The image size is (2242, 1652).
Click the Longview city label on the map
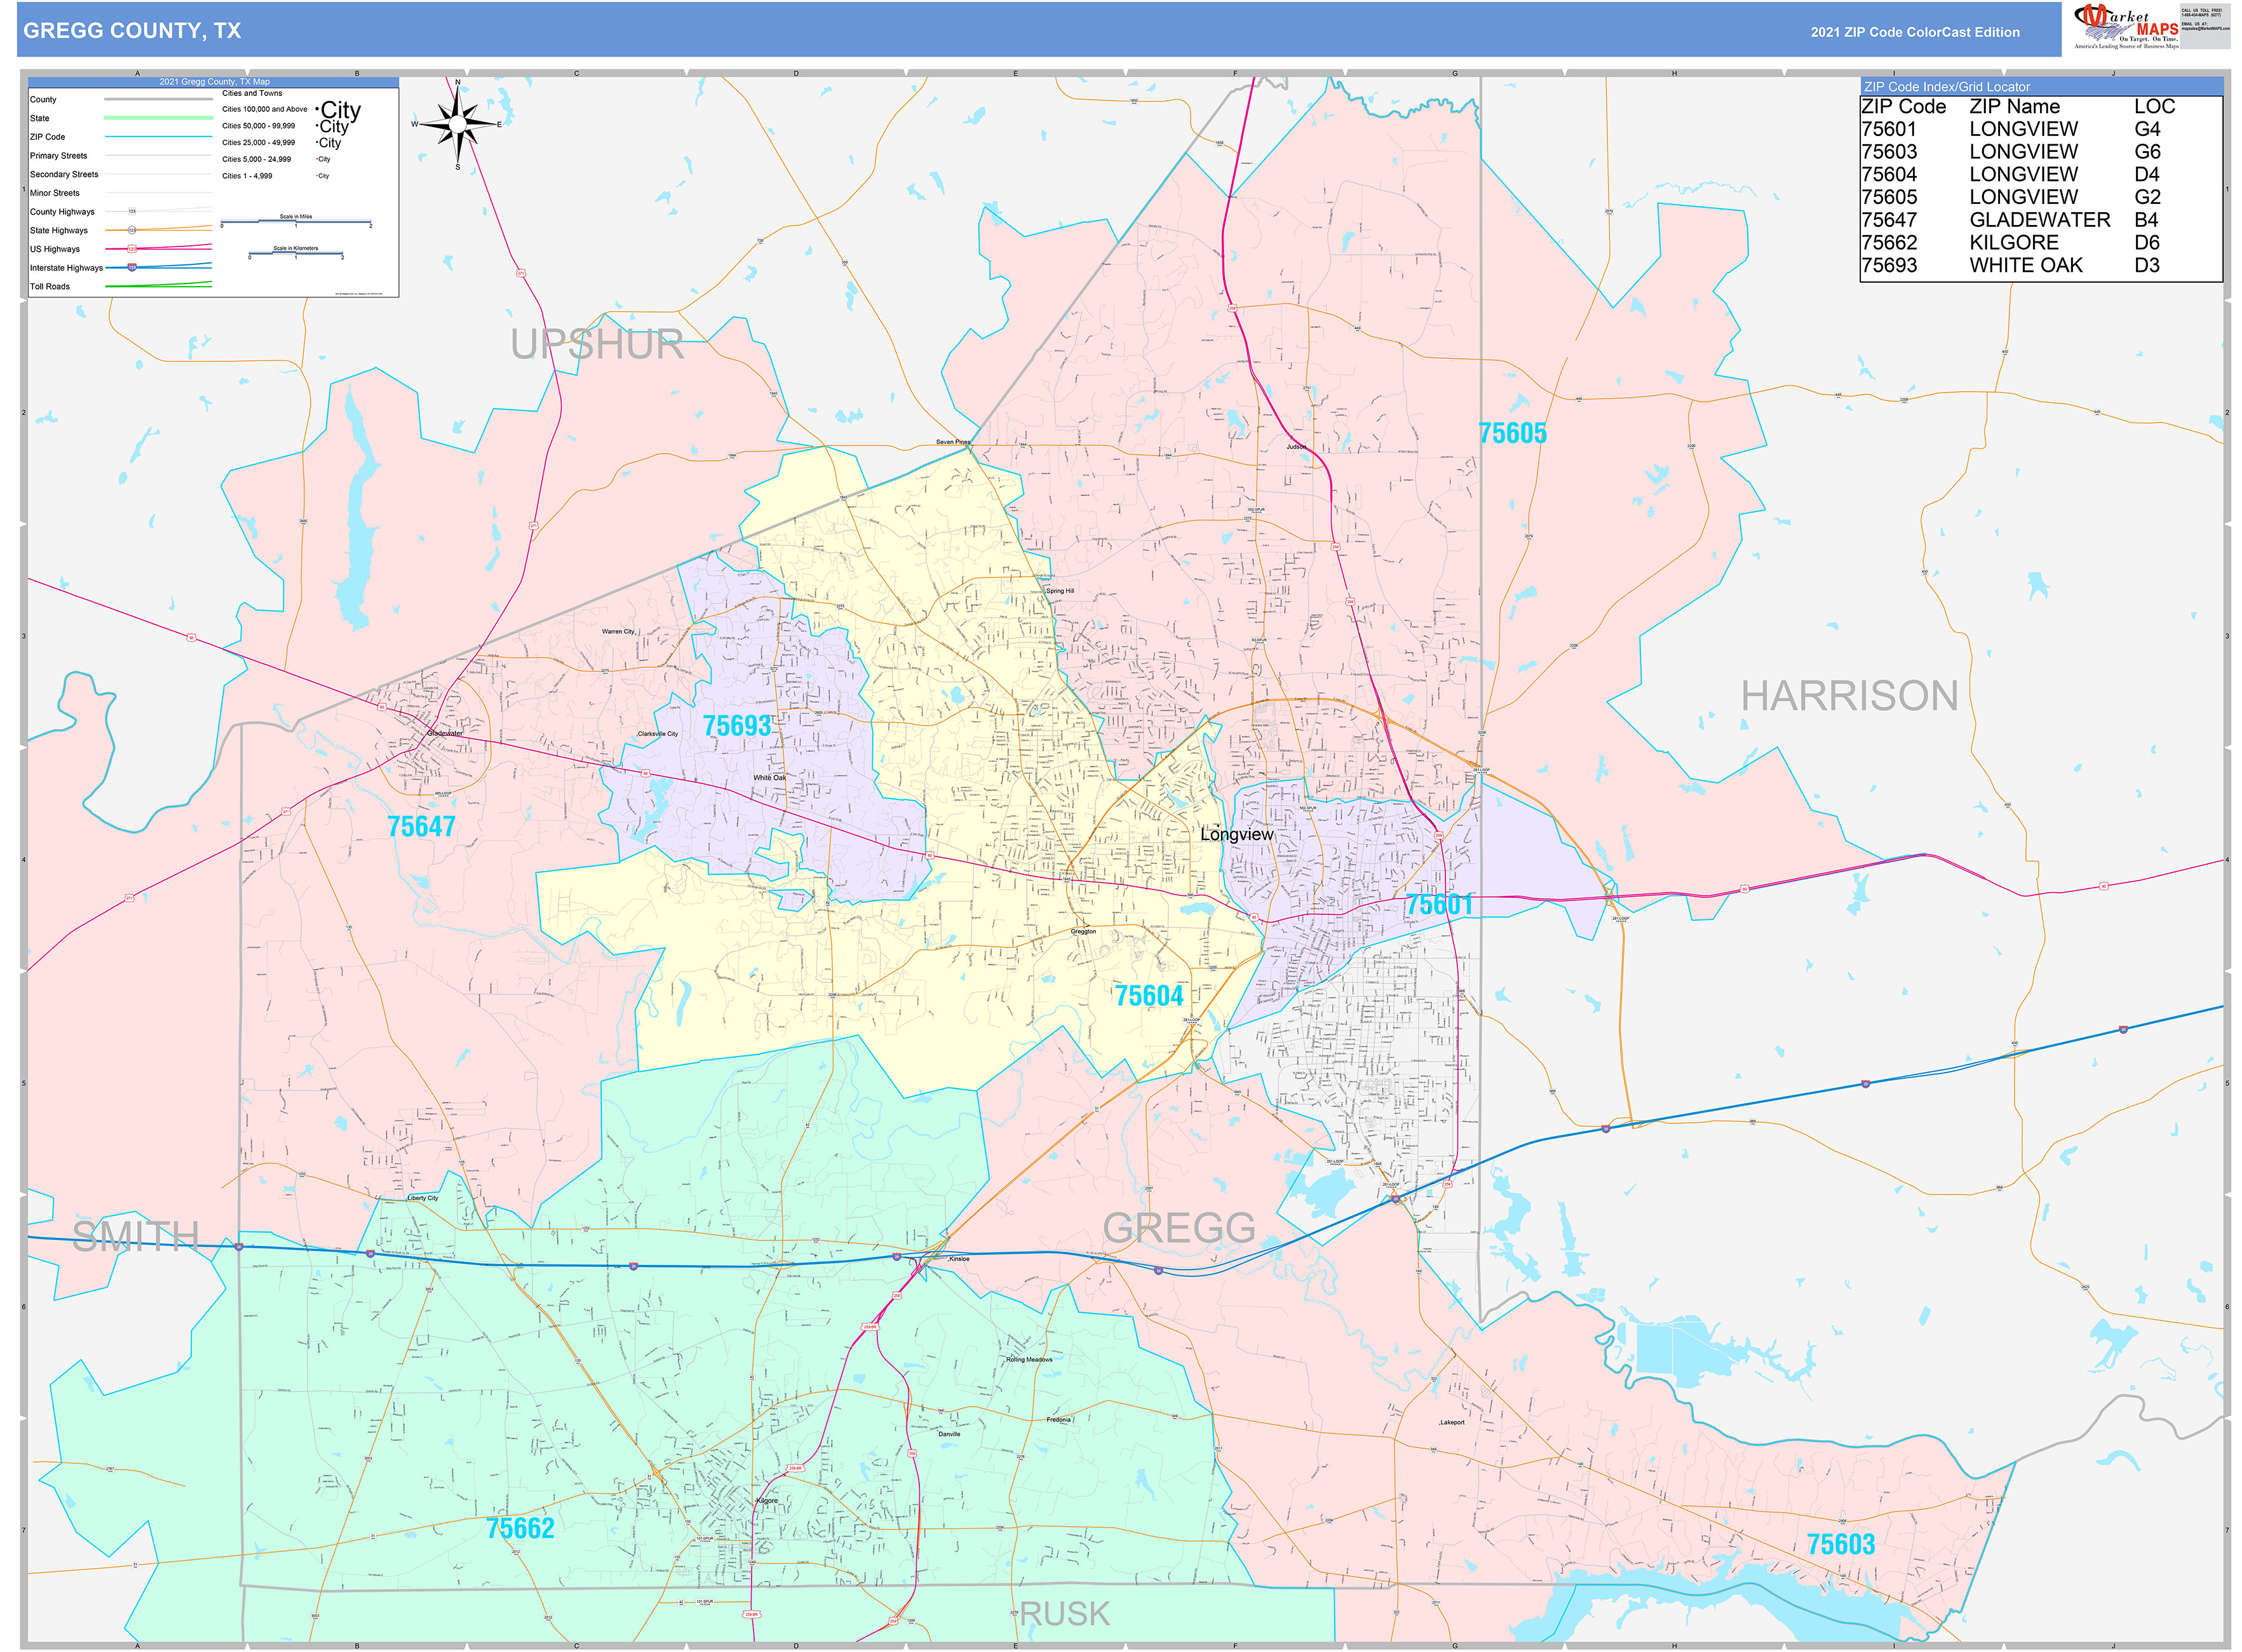(x=1236, y=834)
